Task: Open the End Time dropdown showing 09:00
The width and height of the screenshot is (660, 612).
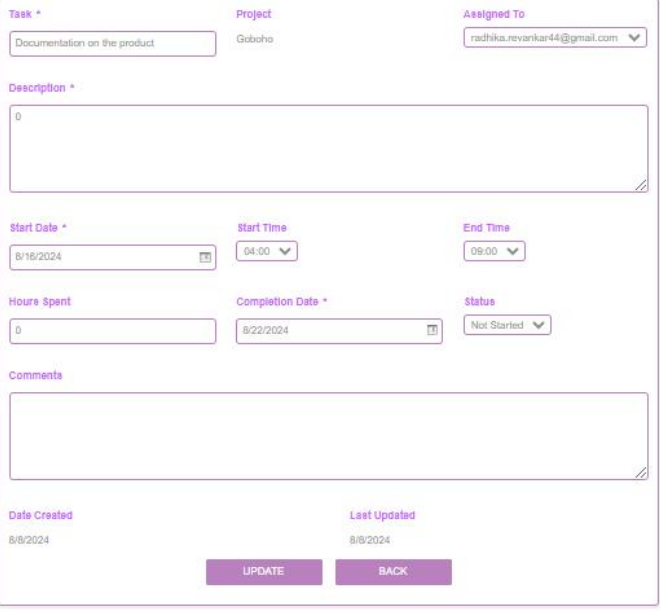Action: [x=495, y=252]
